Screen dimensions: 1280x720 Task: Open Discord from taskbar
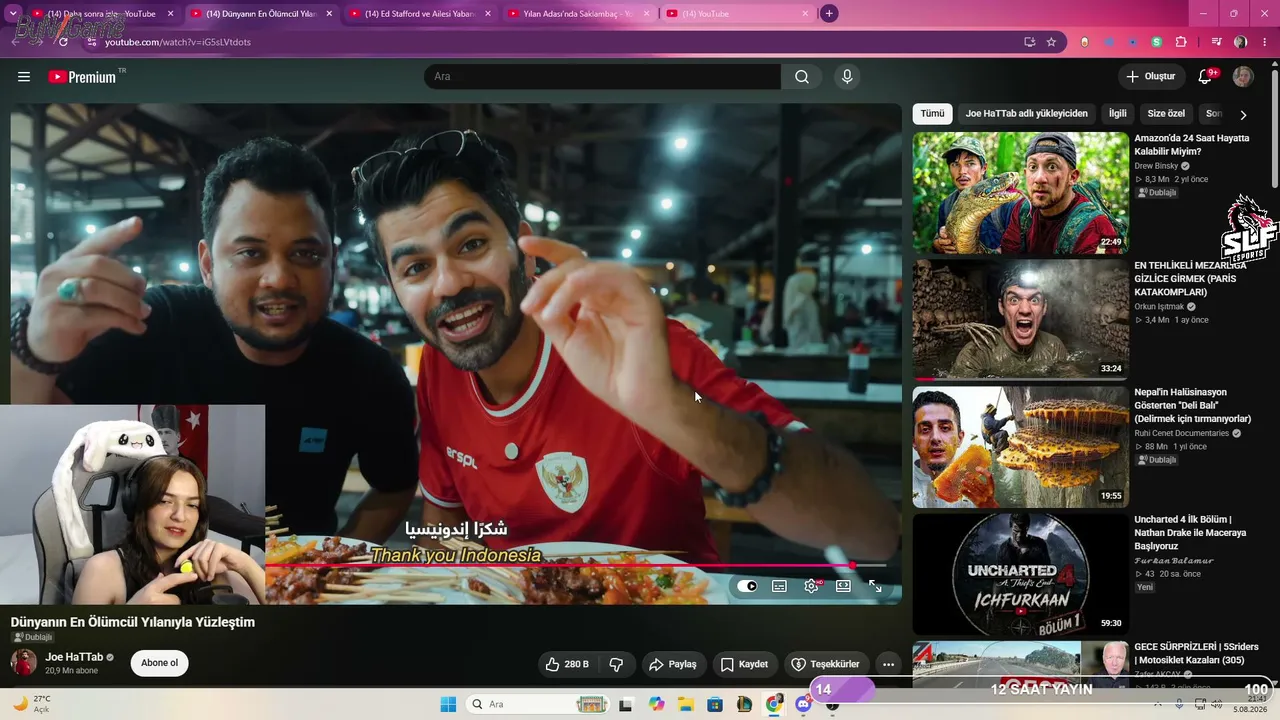pyautogui.click(x=803, y=704)
